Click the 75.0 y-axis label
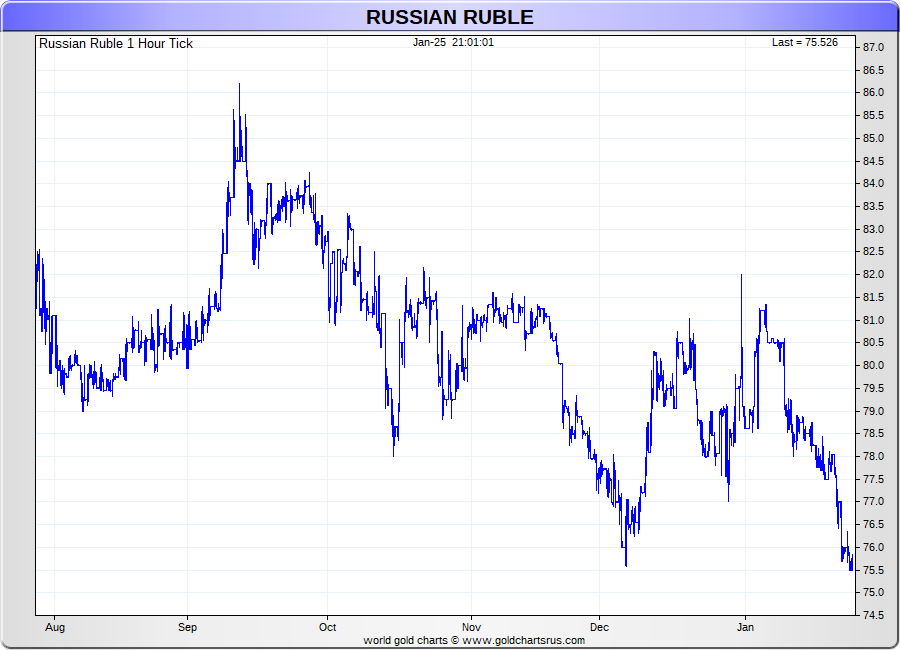The image size is (900, 650). click(x=874, y=593)
